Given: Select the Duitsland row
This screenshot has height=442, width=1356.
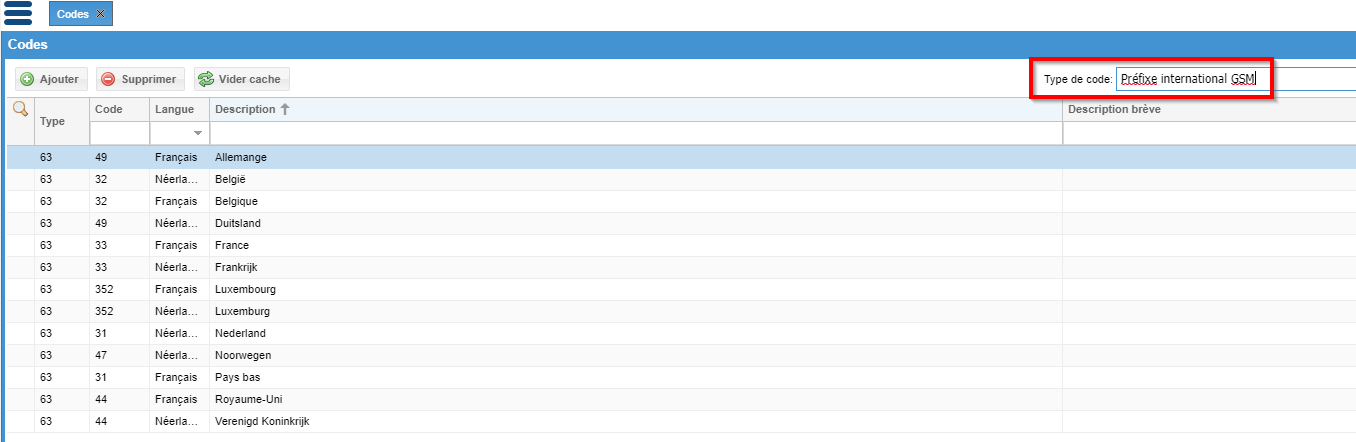Looking at the screenshot, I should (x=681, y=223).
